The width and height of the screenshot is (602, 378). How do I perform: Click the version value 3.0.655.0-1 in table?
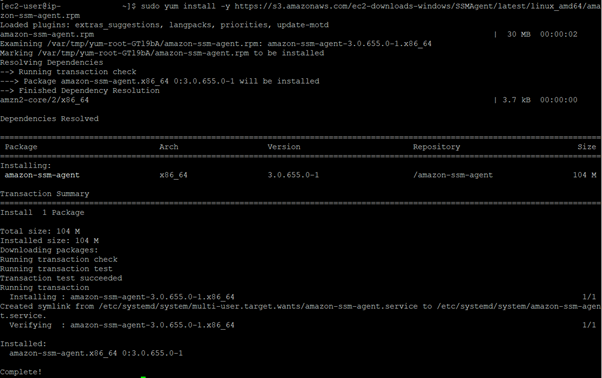293,175
